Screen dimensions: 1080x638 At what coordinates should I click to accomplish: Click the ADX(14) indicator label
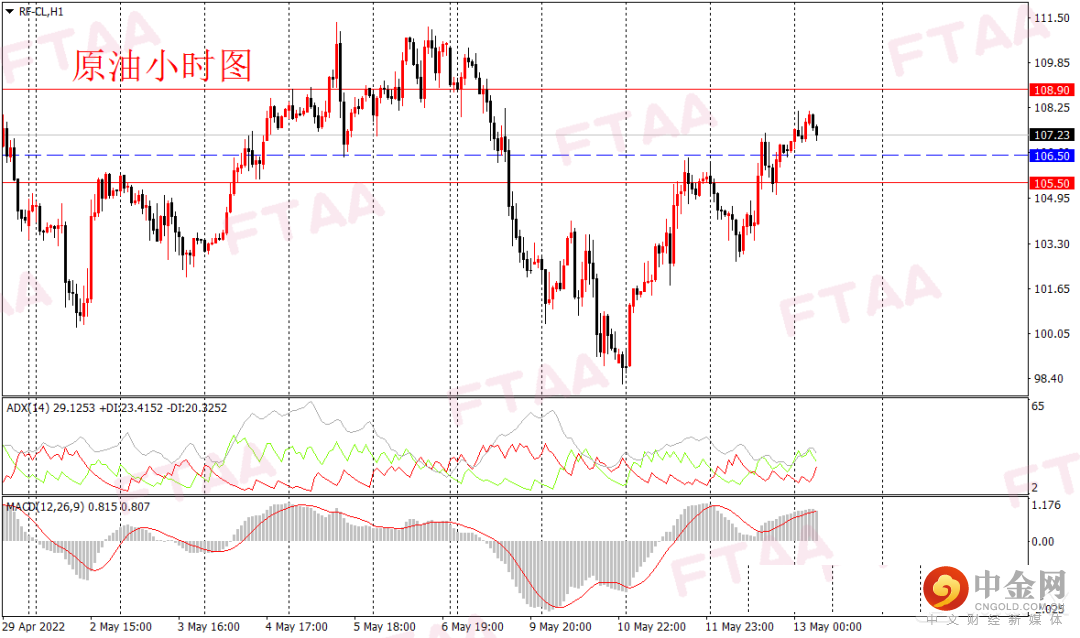coord(28,408)
